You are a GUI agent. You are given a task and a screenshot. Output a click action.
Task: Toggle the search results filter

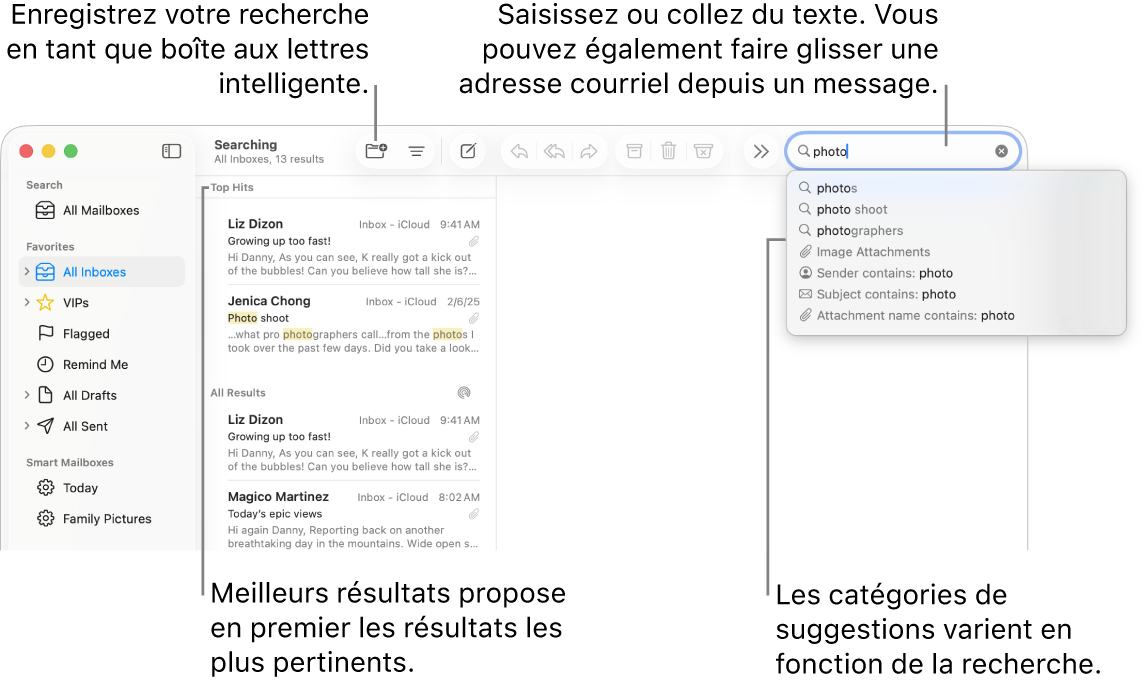click(x=416, y=151)
